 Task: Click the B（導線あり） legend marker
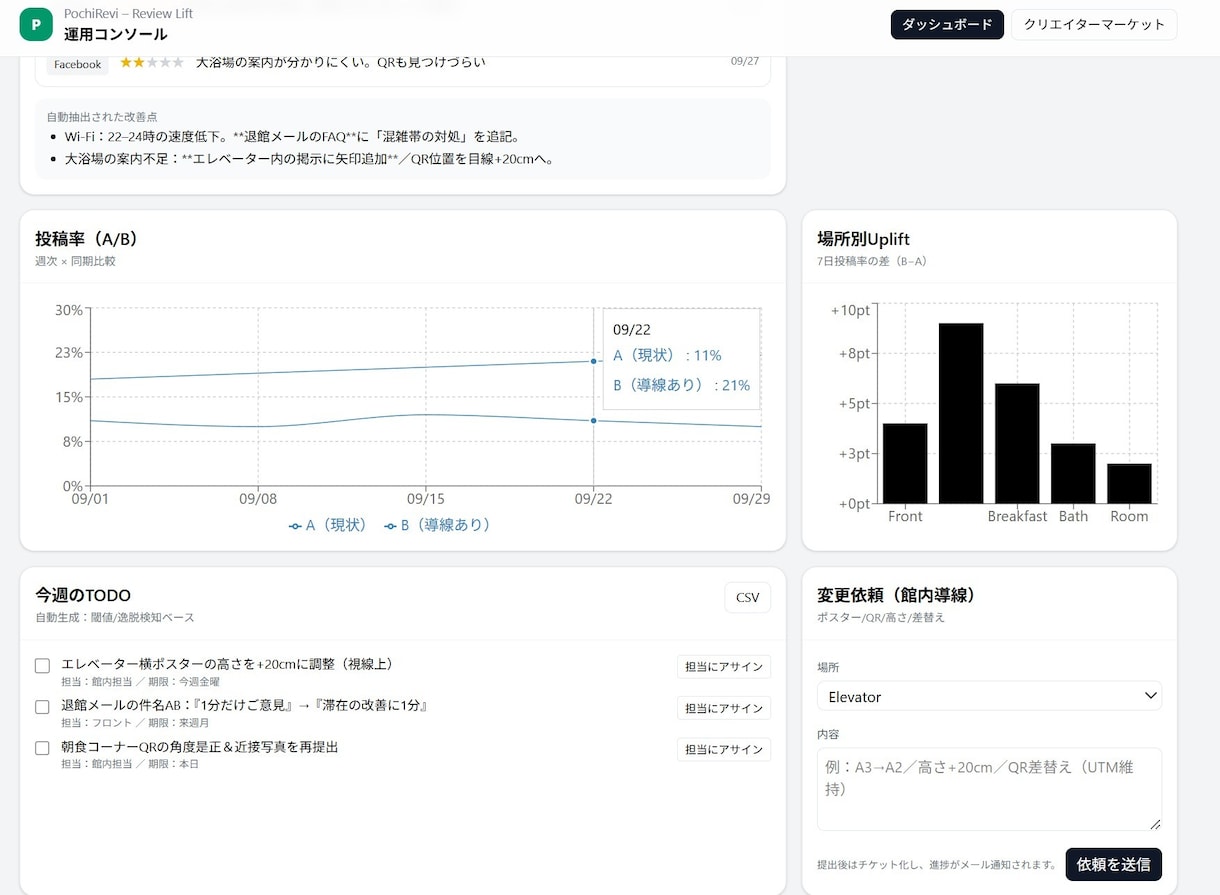(390, 526)
